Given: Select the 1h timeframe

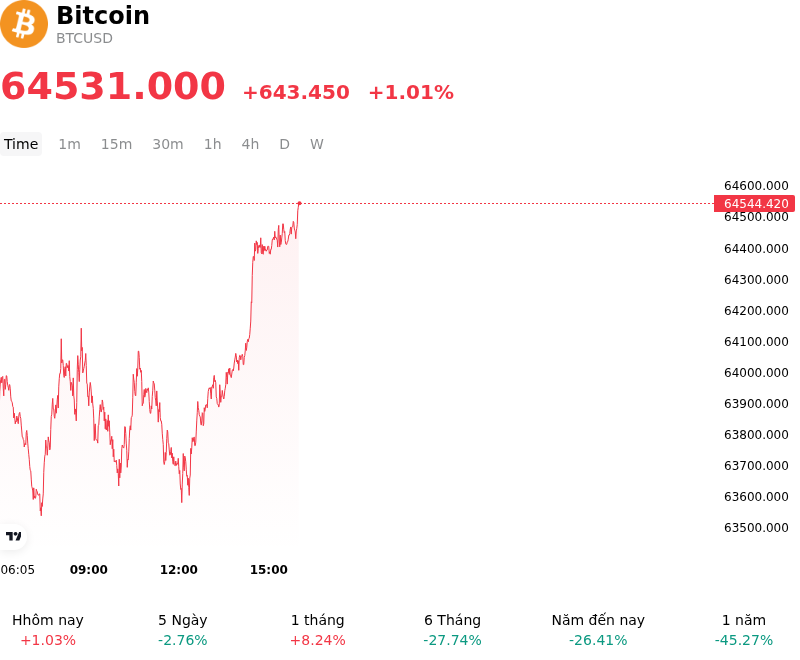Looking at the screenshot, I should coord(213,144).
